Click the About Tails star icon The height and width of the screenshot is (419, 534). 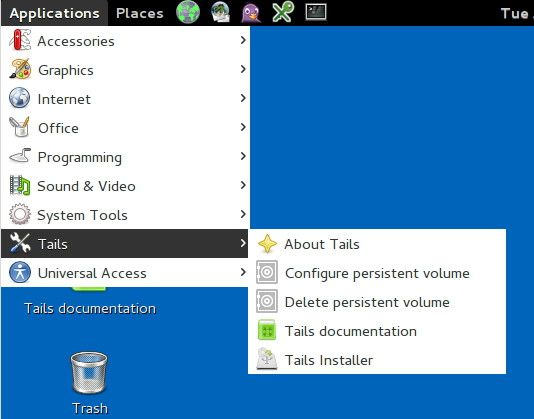(267, 244)
